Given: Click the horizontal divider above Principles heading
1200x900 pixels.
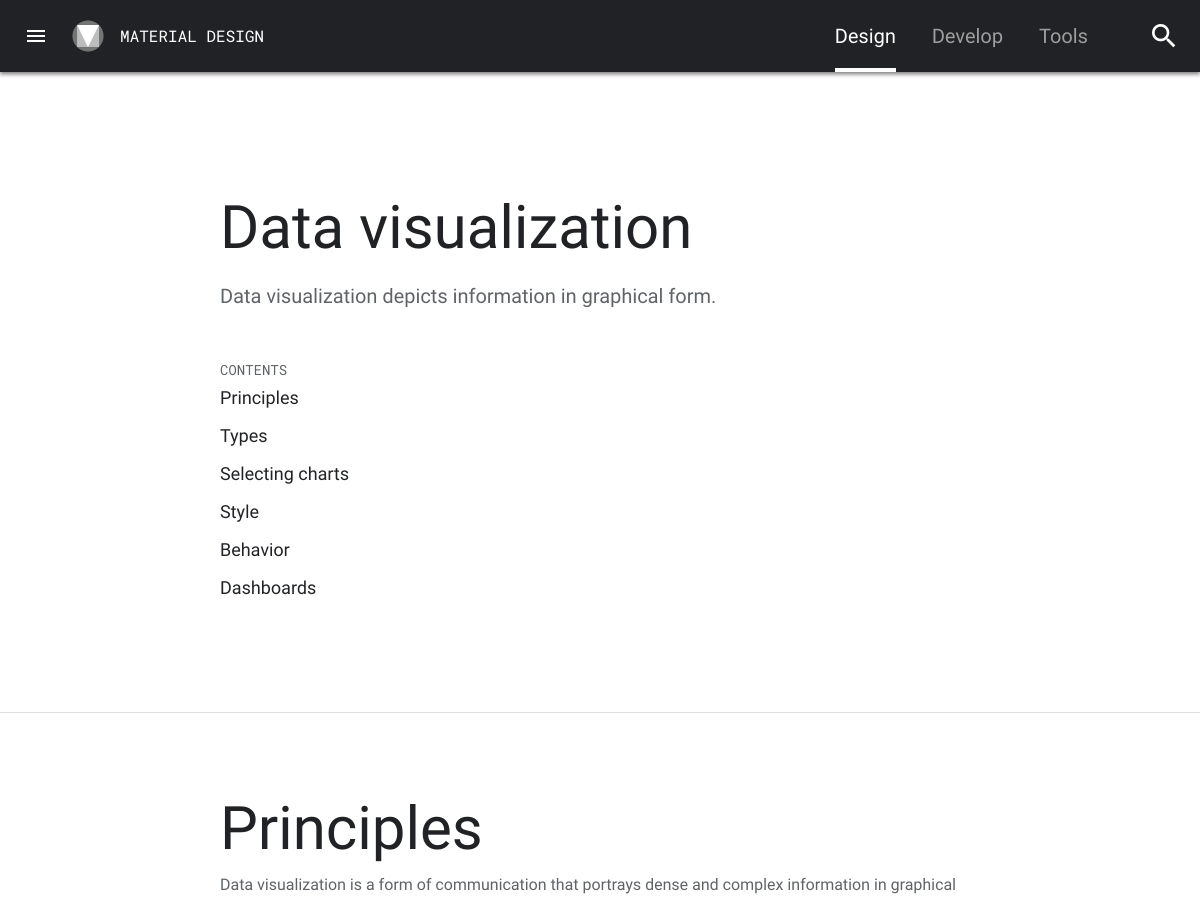Looking at the screenshot, I should coord(600,712).
